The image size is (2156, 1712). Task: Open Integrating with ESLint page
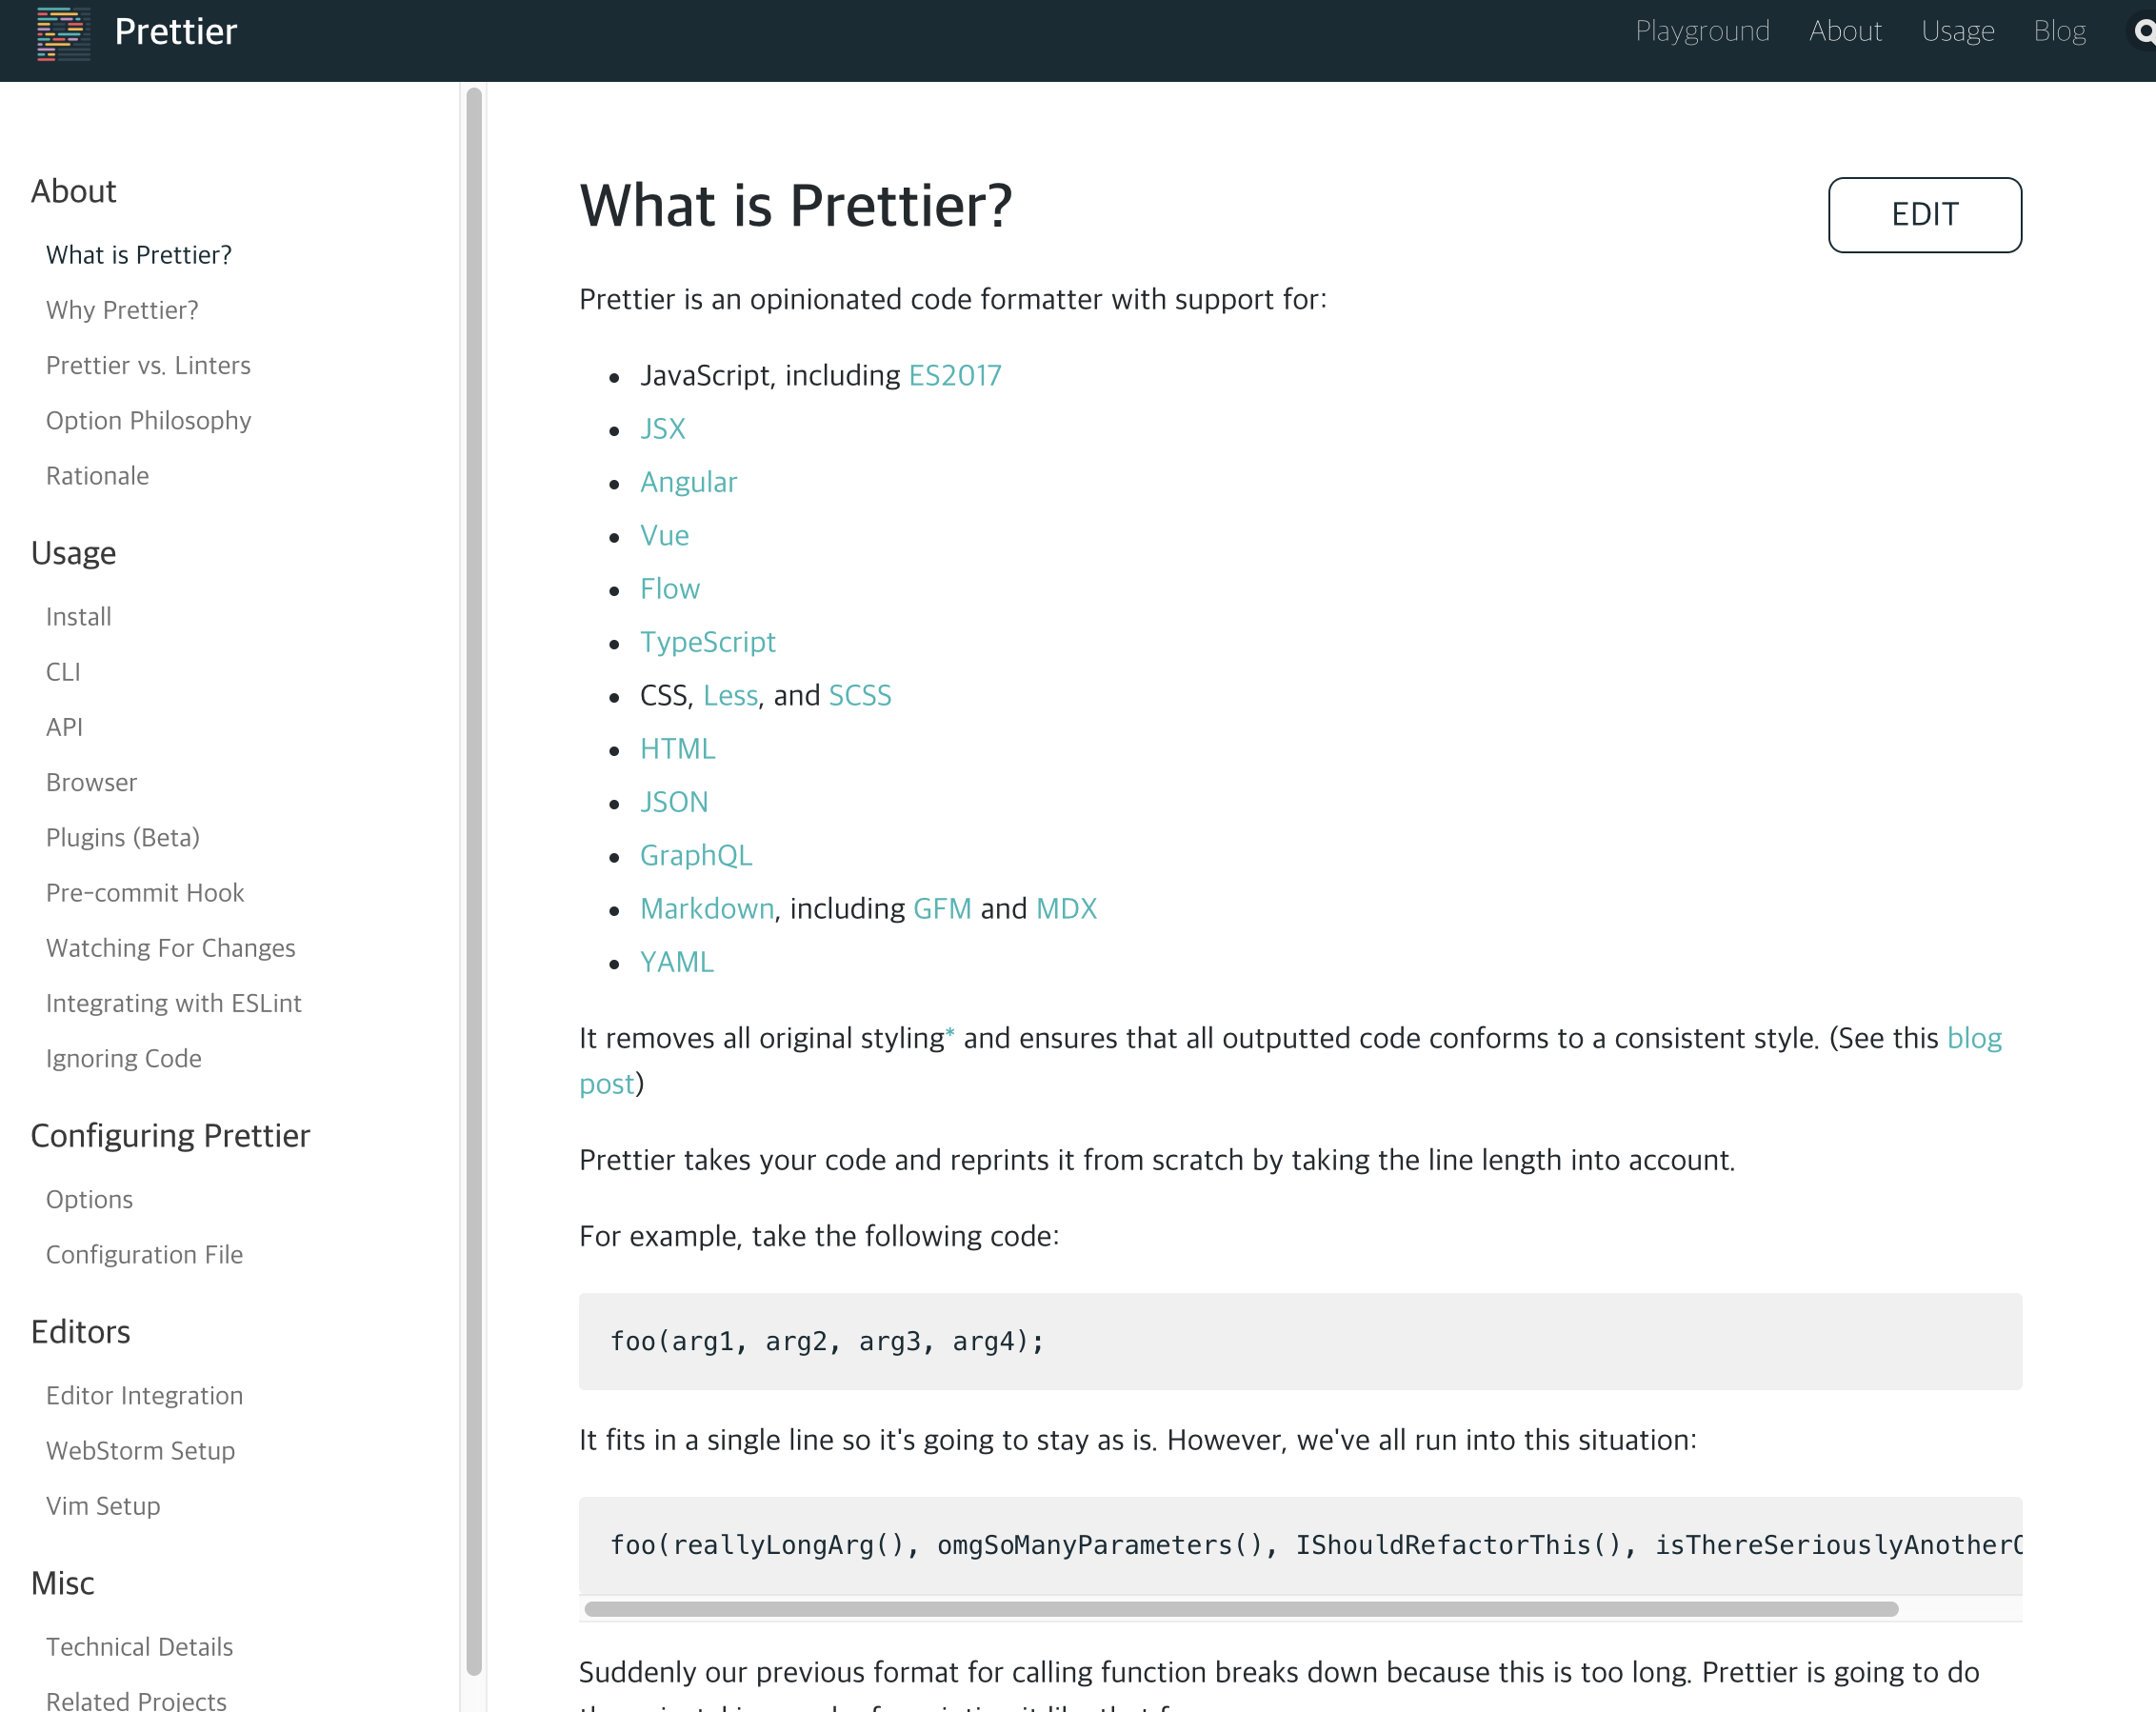[x=173, y=1003]
